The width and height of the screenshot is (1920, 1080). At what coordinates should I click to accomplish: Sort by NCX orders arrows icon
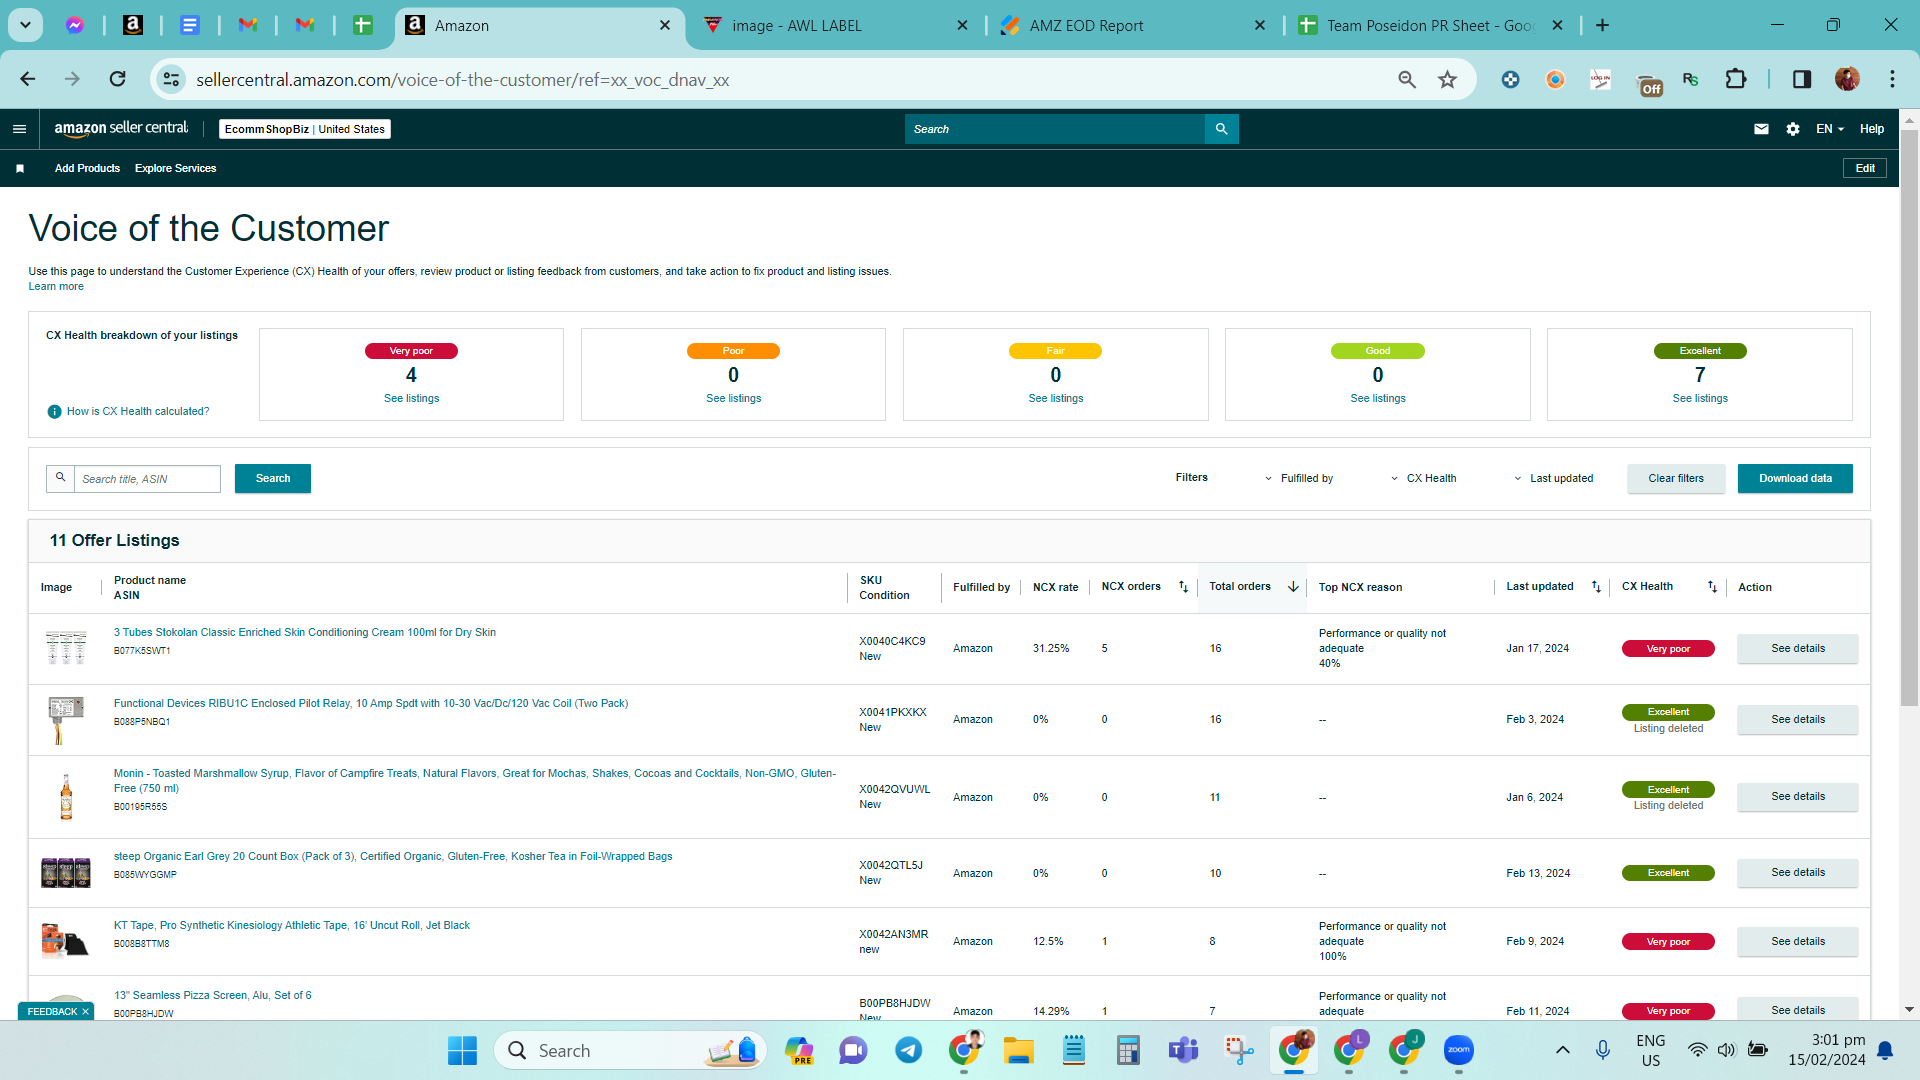1183,587
